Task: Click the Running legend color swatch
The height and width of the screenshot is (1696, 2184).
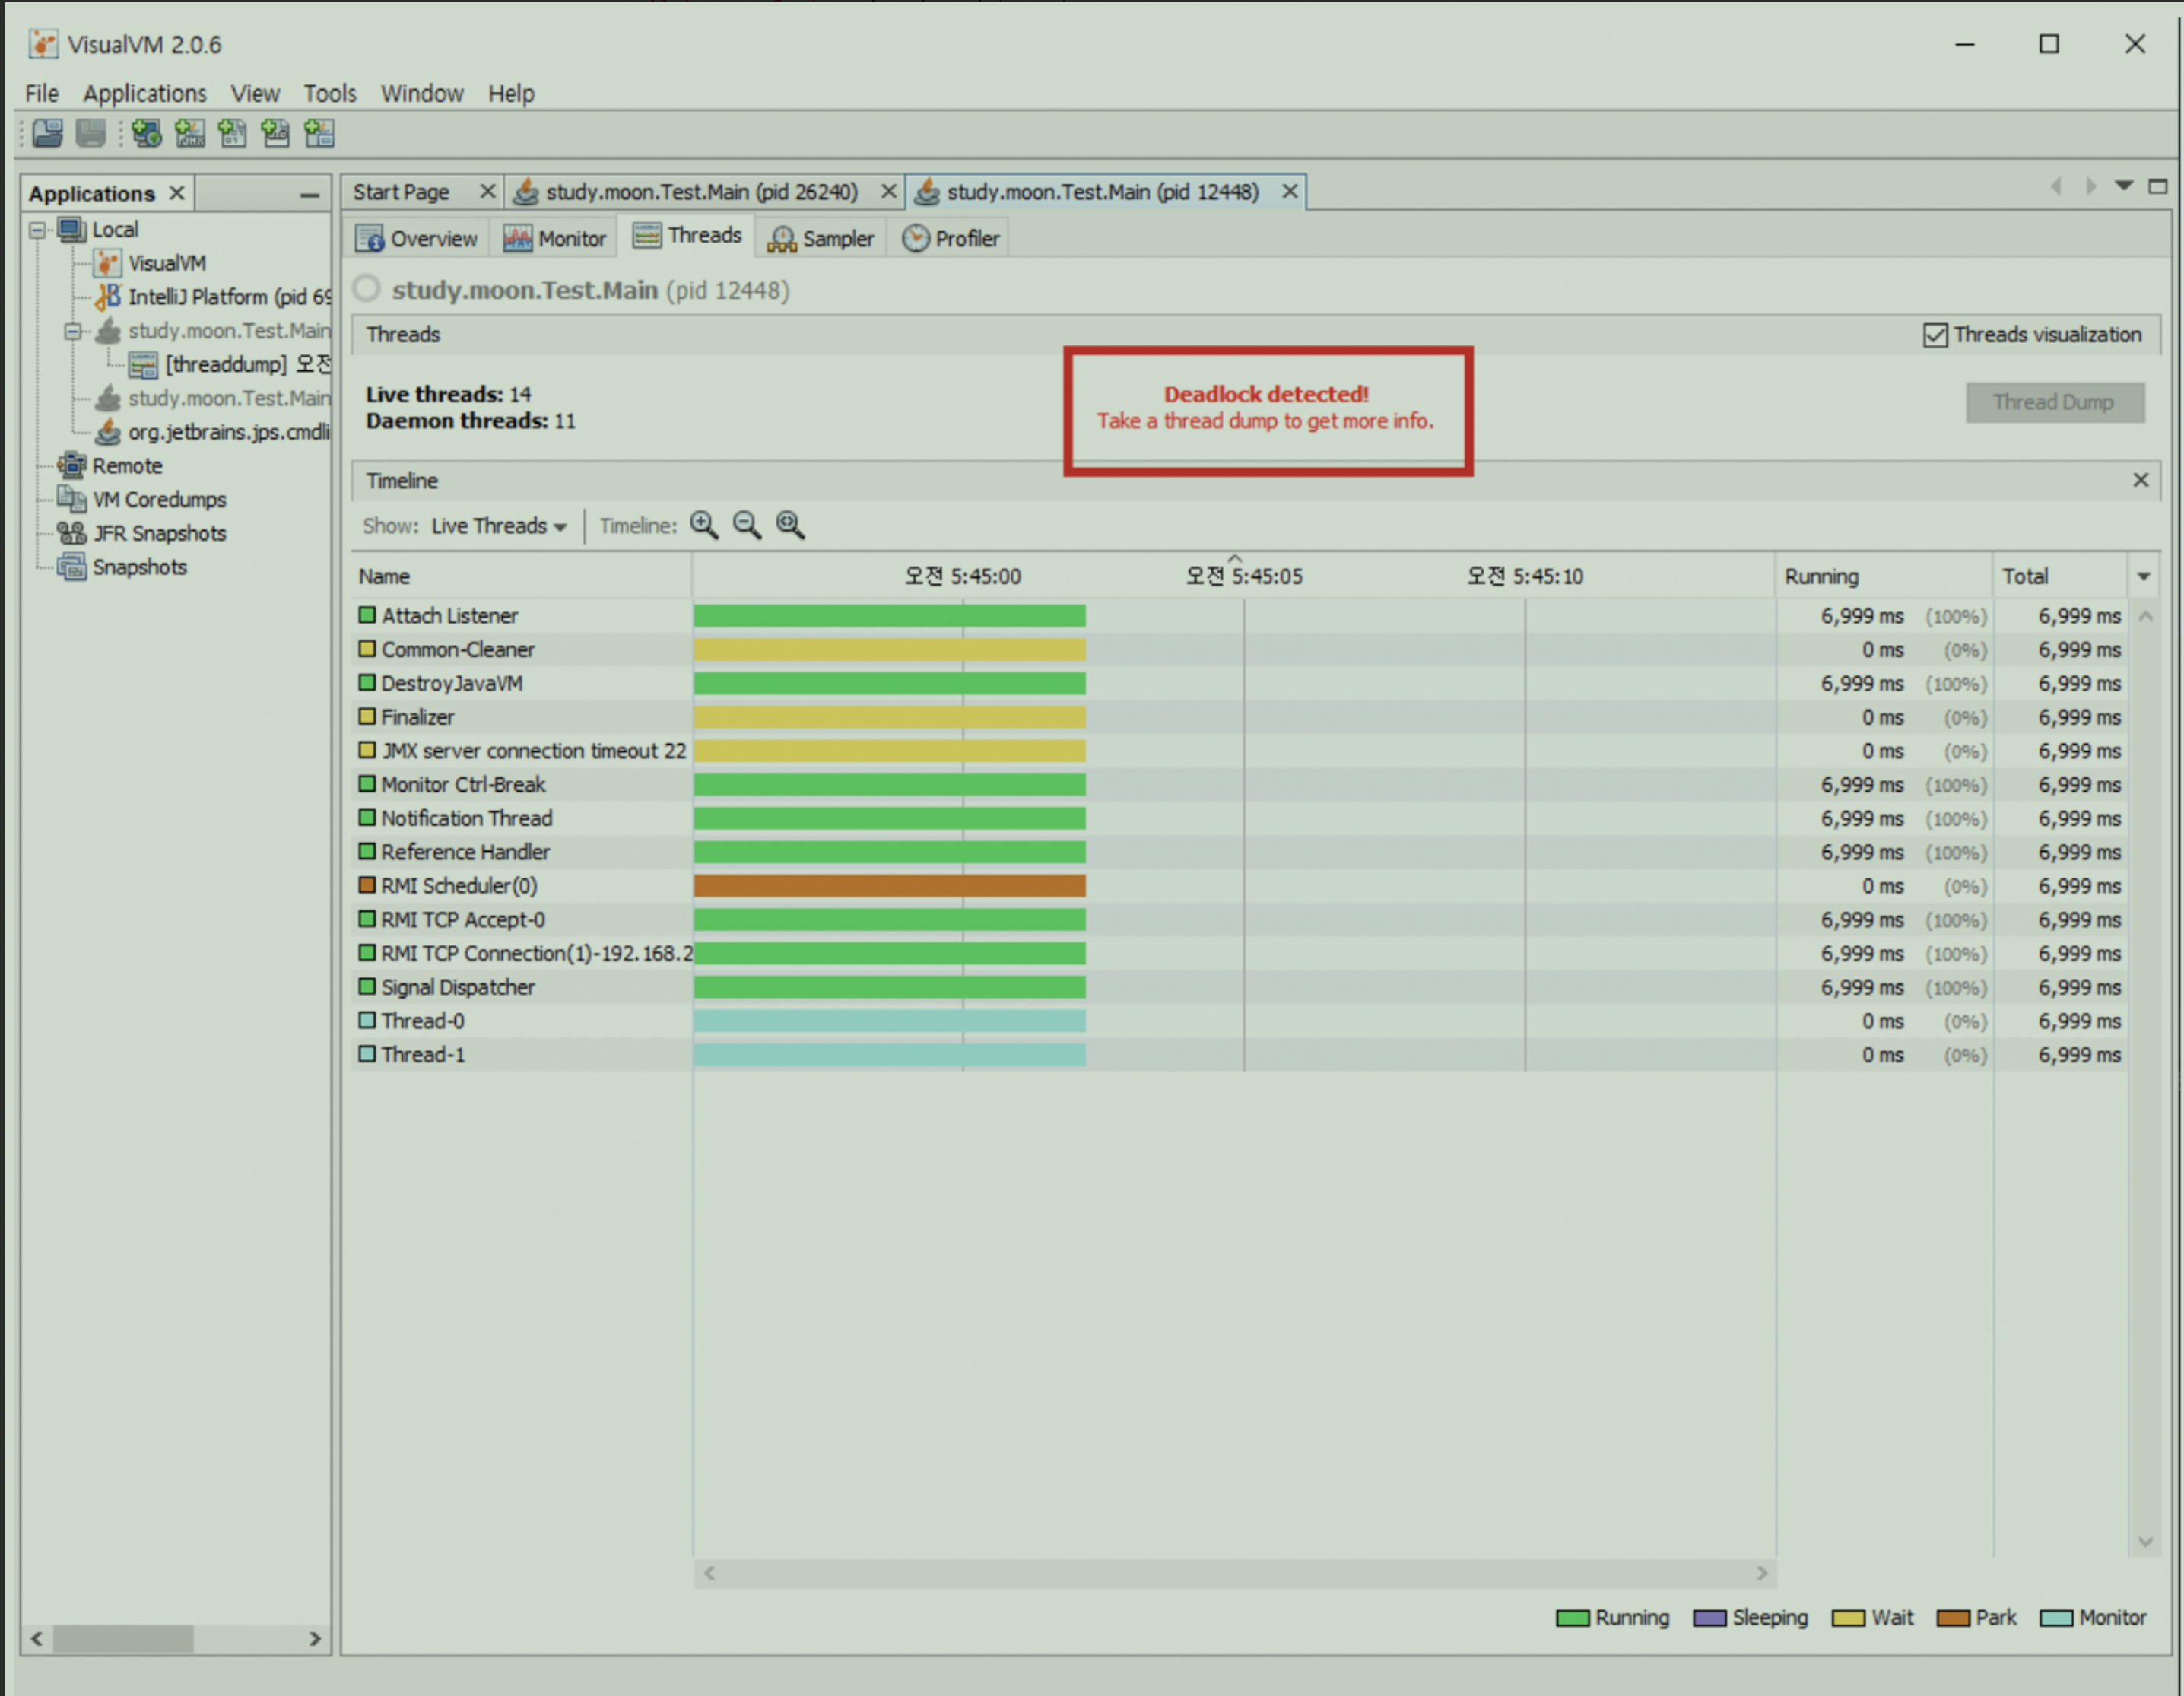Action: pyautogui.click(x=1572, y=1618)
